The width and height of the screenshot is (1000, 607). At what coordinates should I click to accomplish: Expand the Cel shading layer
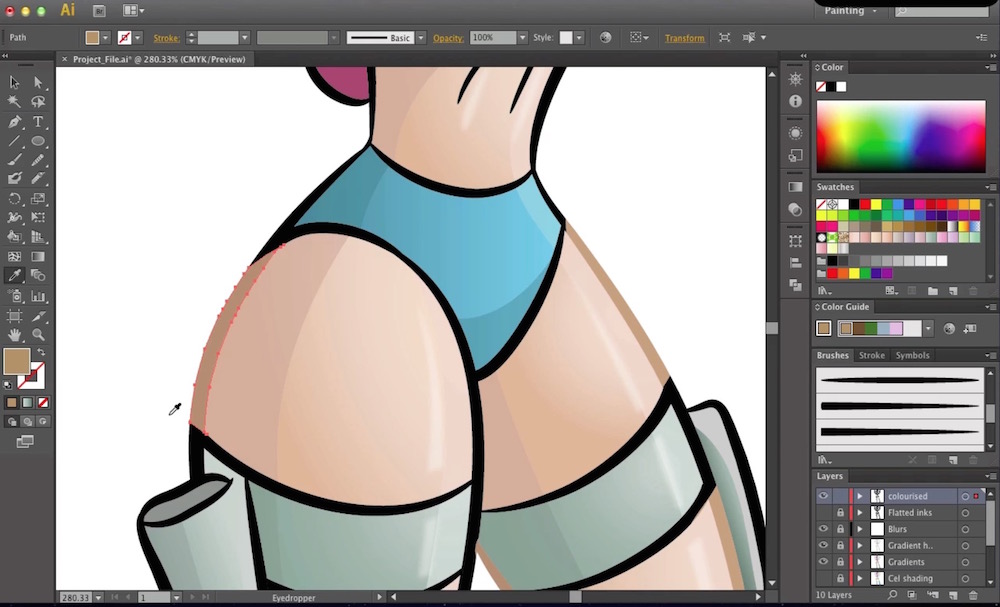[x=860, y=579]
